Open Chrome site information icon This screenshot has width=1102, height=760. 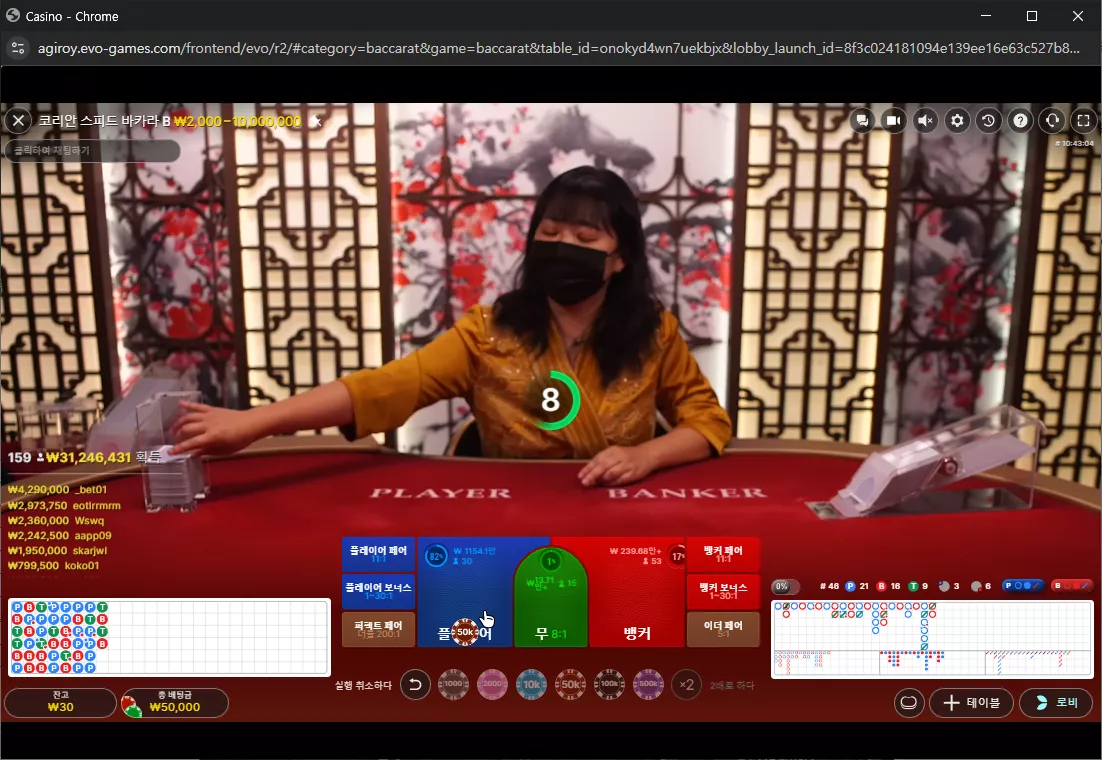18,49
